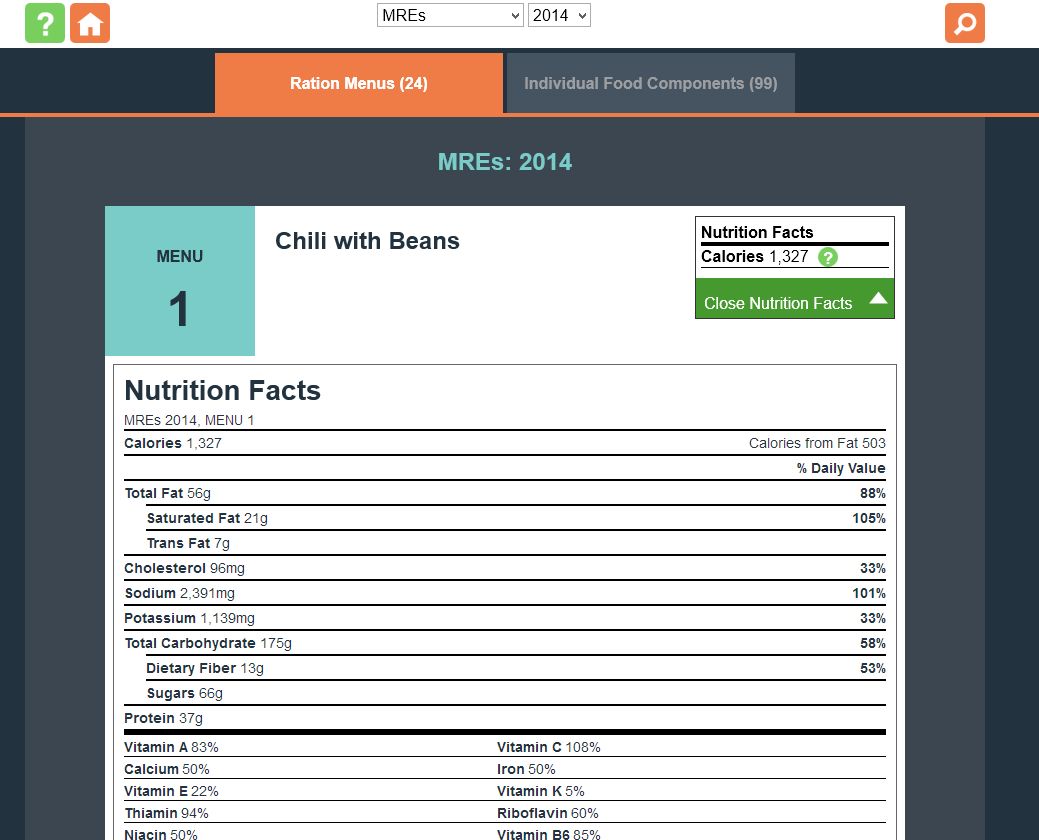This screenshot has height=840, width=1039.
Task: Switch to Individual Food Components tab
Action: click(x=650, y=83)
